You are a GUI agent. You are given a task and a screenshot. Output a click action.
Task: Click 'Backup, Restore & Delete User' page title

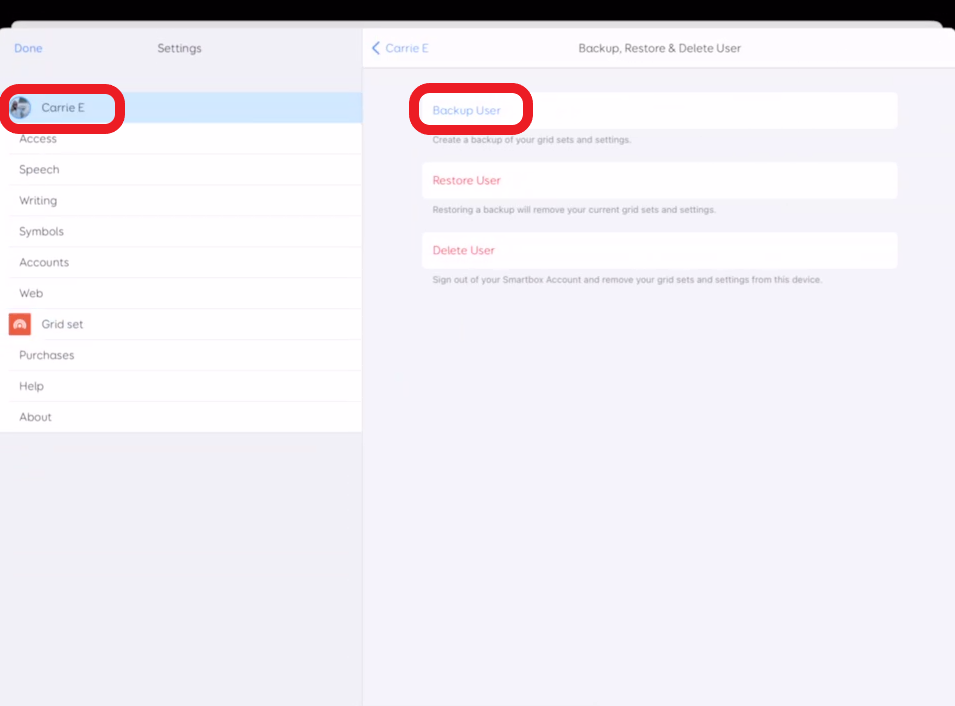coord(660,48)
